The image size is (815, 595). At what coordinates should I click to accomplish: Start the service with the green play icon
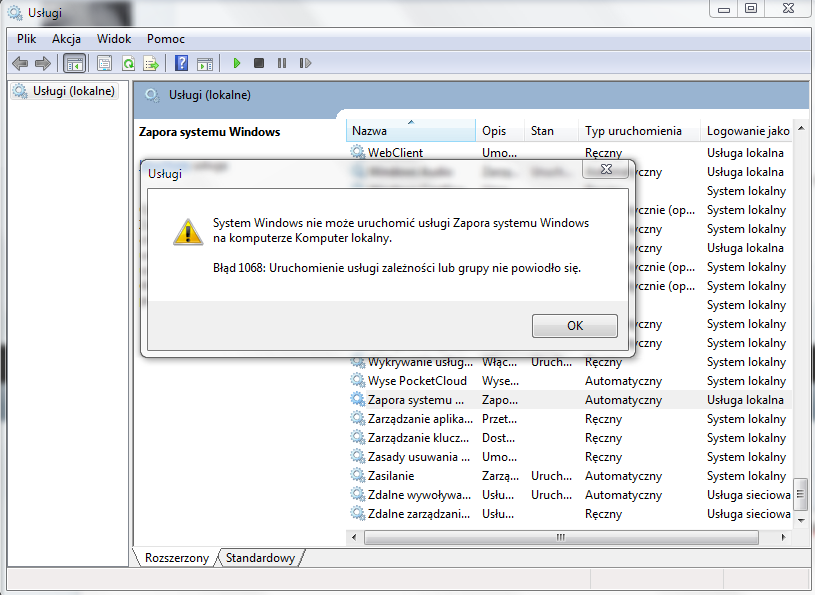click(x=236, y=63)
